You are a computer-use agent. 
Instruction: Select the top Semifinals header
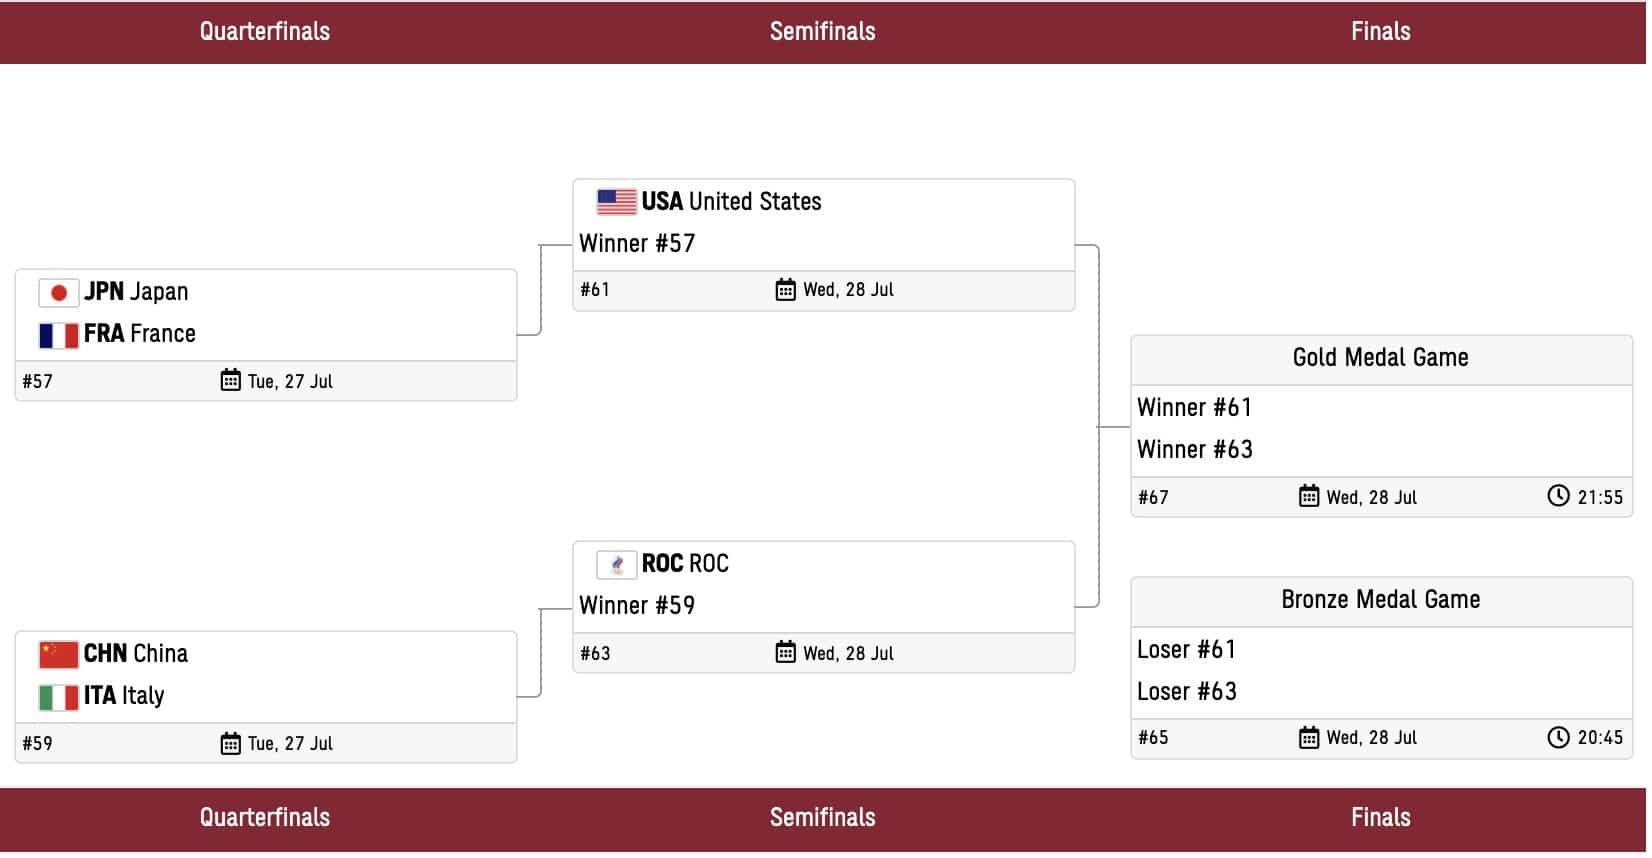822,32
